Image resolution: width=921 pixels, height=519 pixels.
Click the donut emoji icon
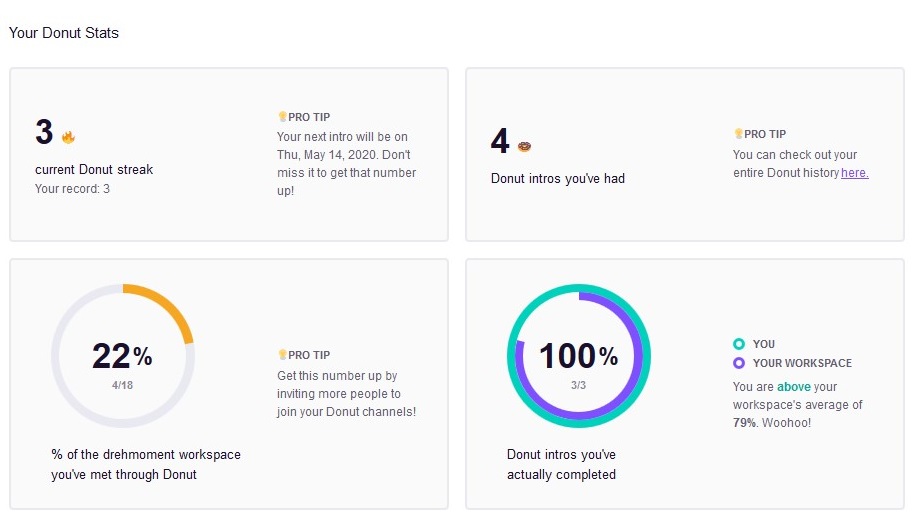click(524, 146)
